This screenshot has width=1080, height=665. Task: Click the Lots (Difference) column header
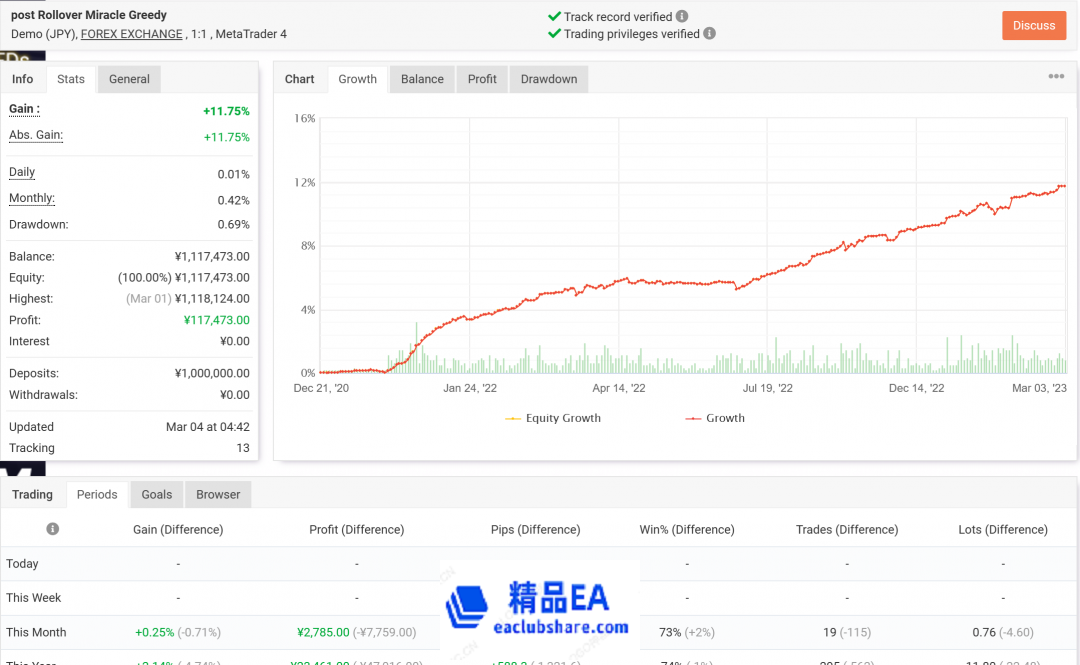point(1003,529)
